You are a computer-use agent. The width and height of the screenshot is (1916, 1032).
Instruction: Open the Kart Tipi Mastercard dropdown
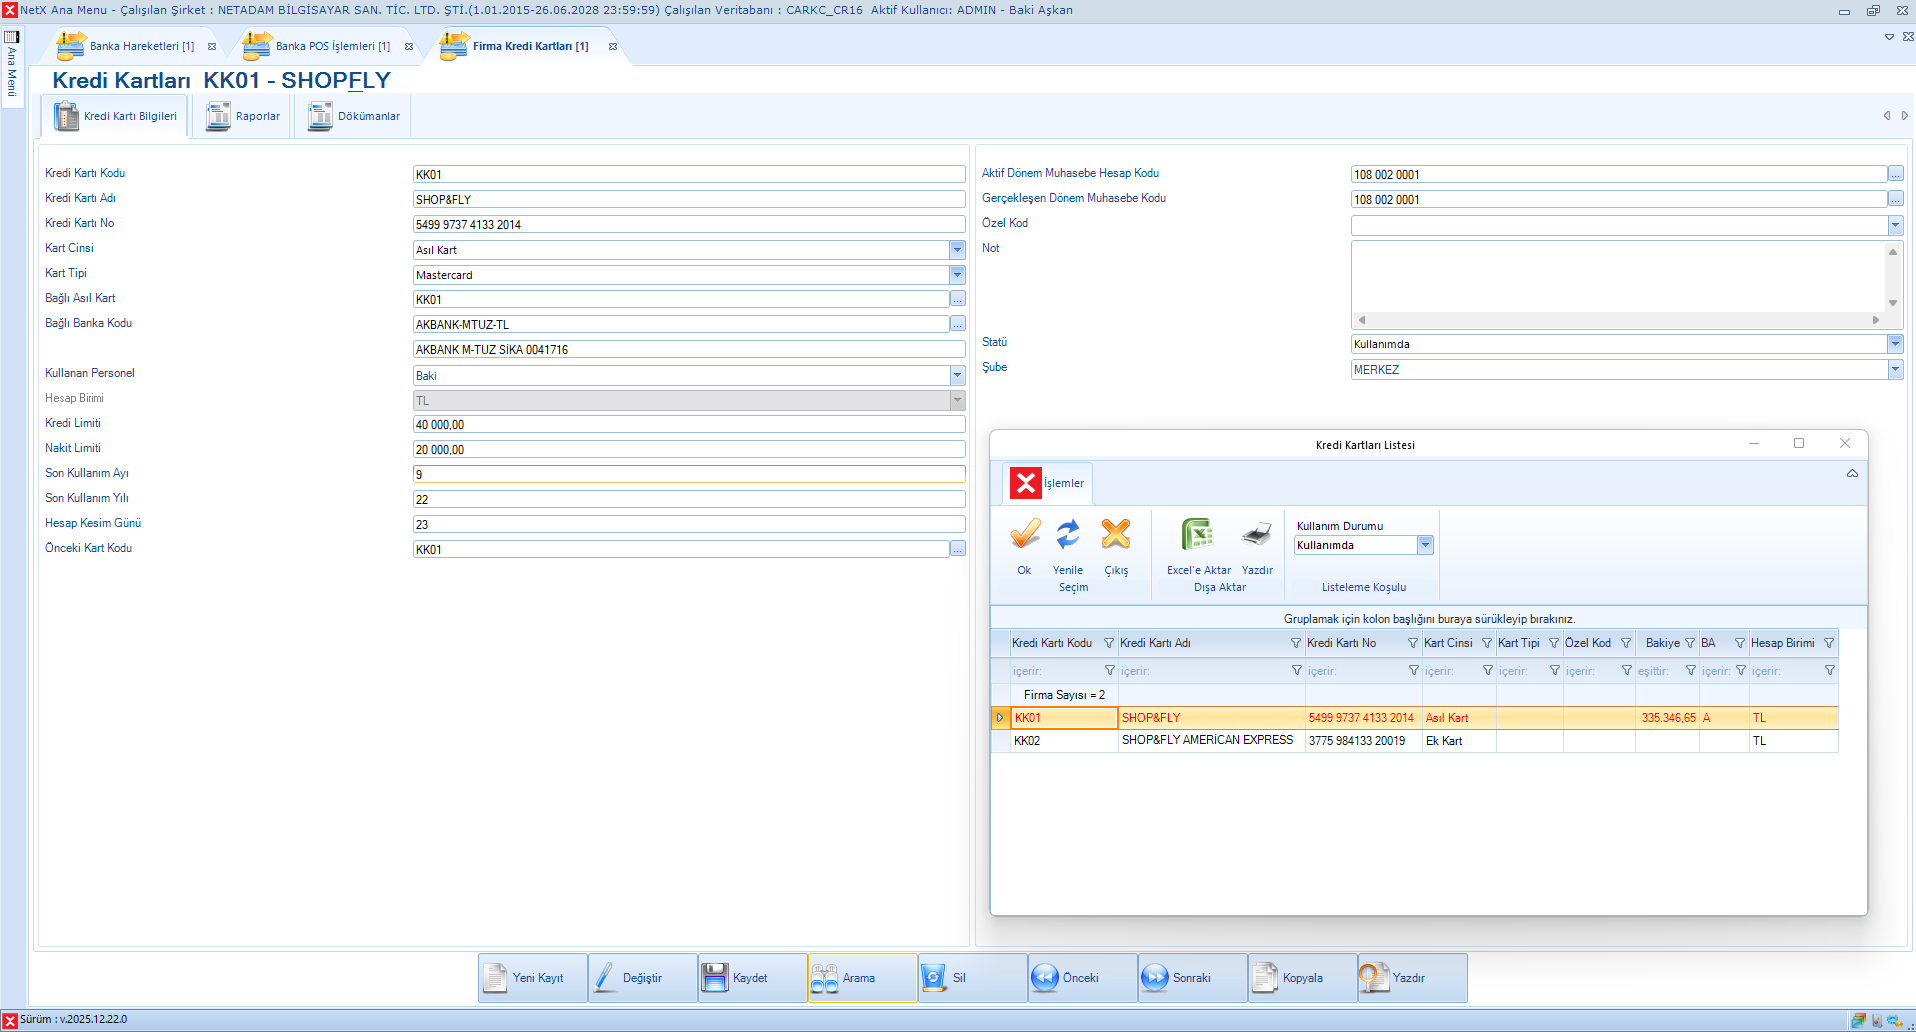[957, 275]
